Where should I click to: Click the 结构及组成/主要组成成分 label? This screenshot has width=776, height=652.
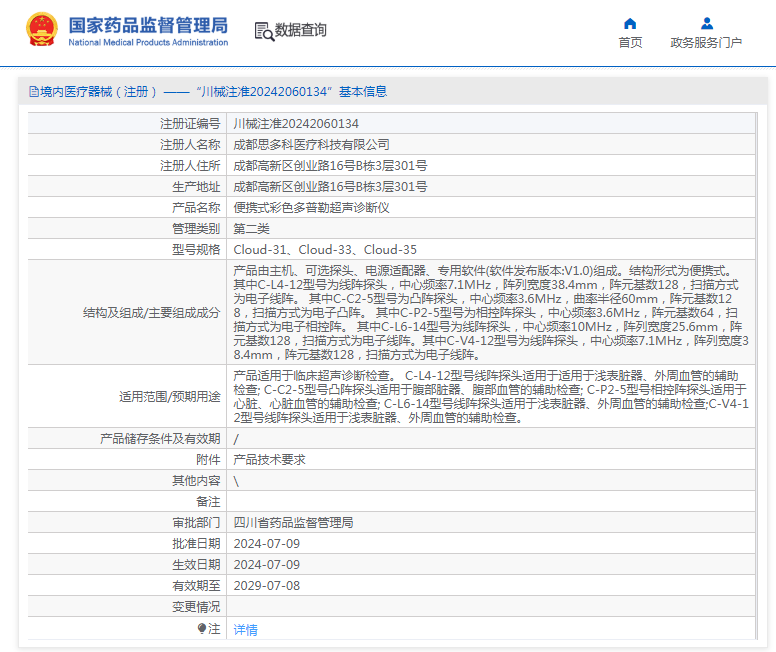click(151, 312)
